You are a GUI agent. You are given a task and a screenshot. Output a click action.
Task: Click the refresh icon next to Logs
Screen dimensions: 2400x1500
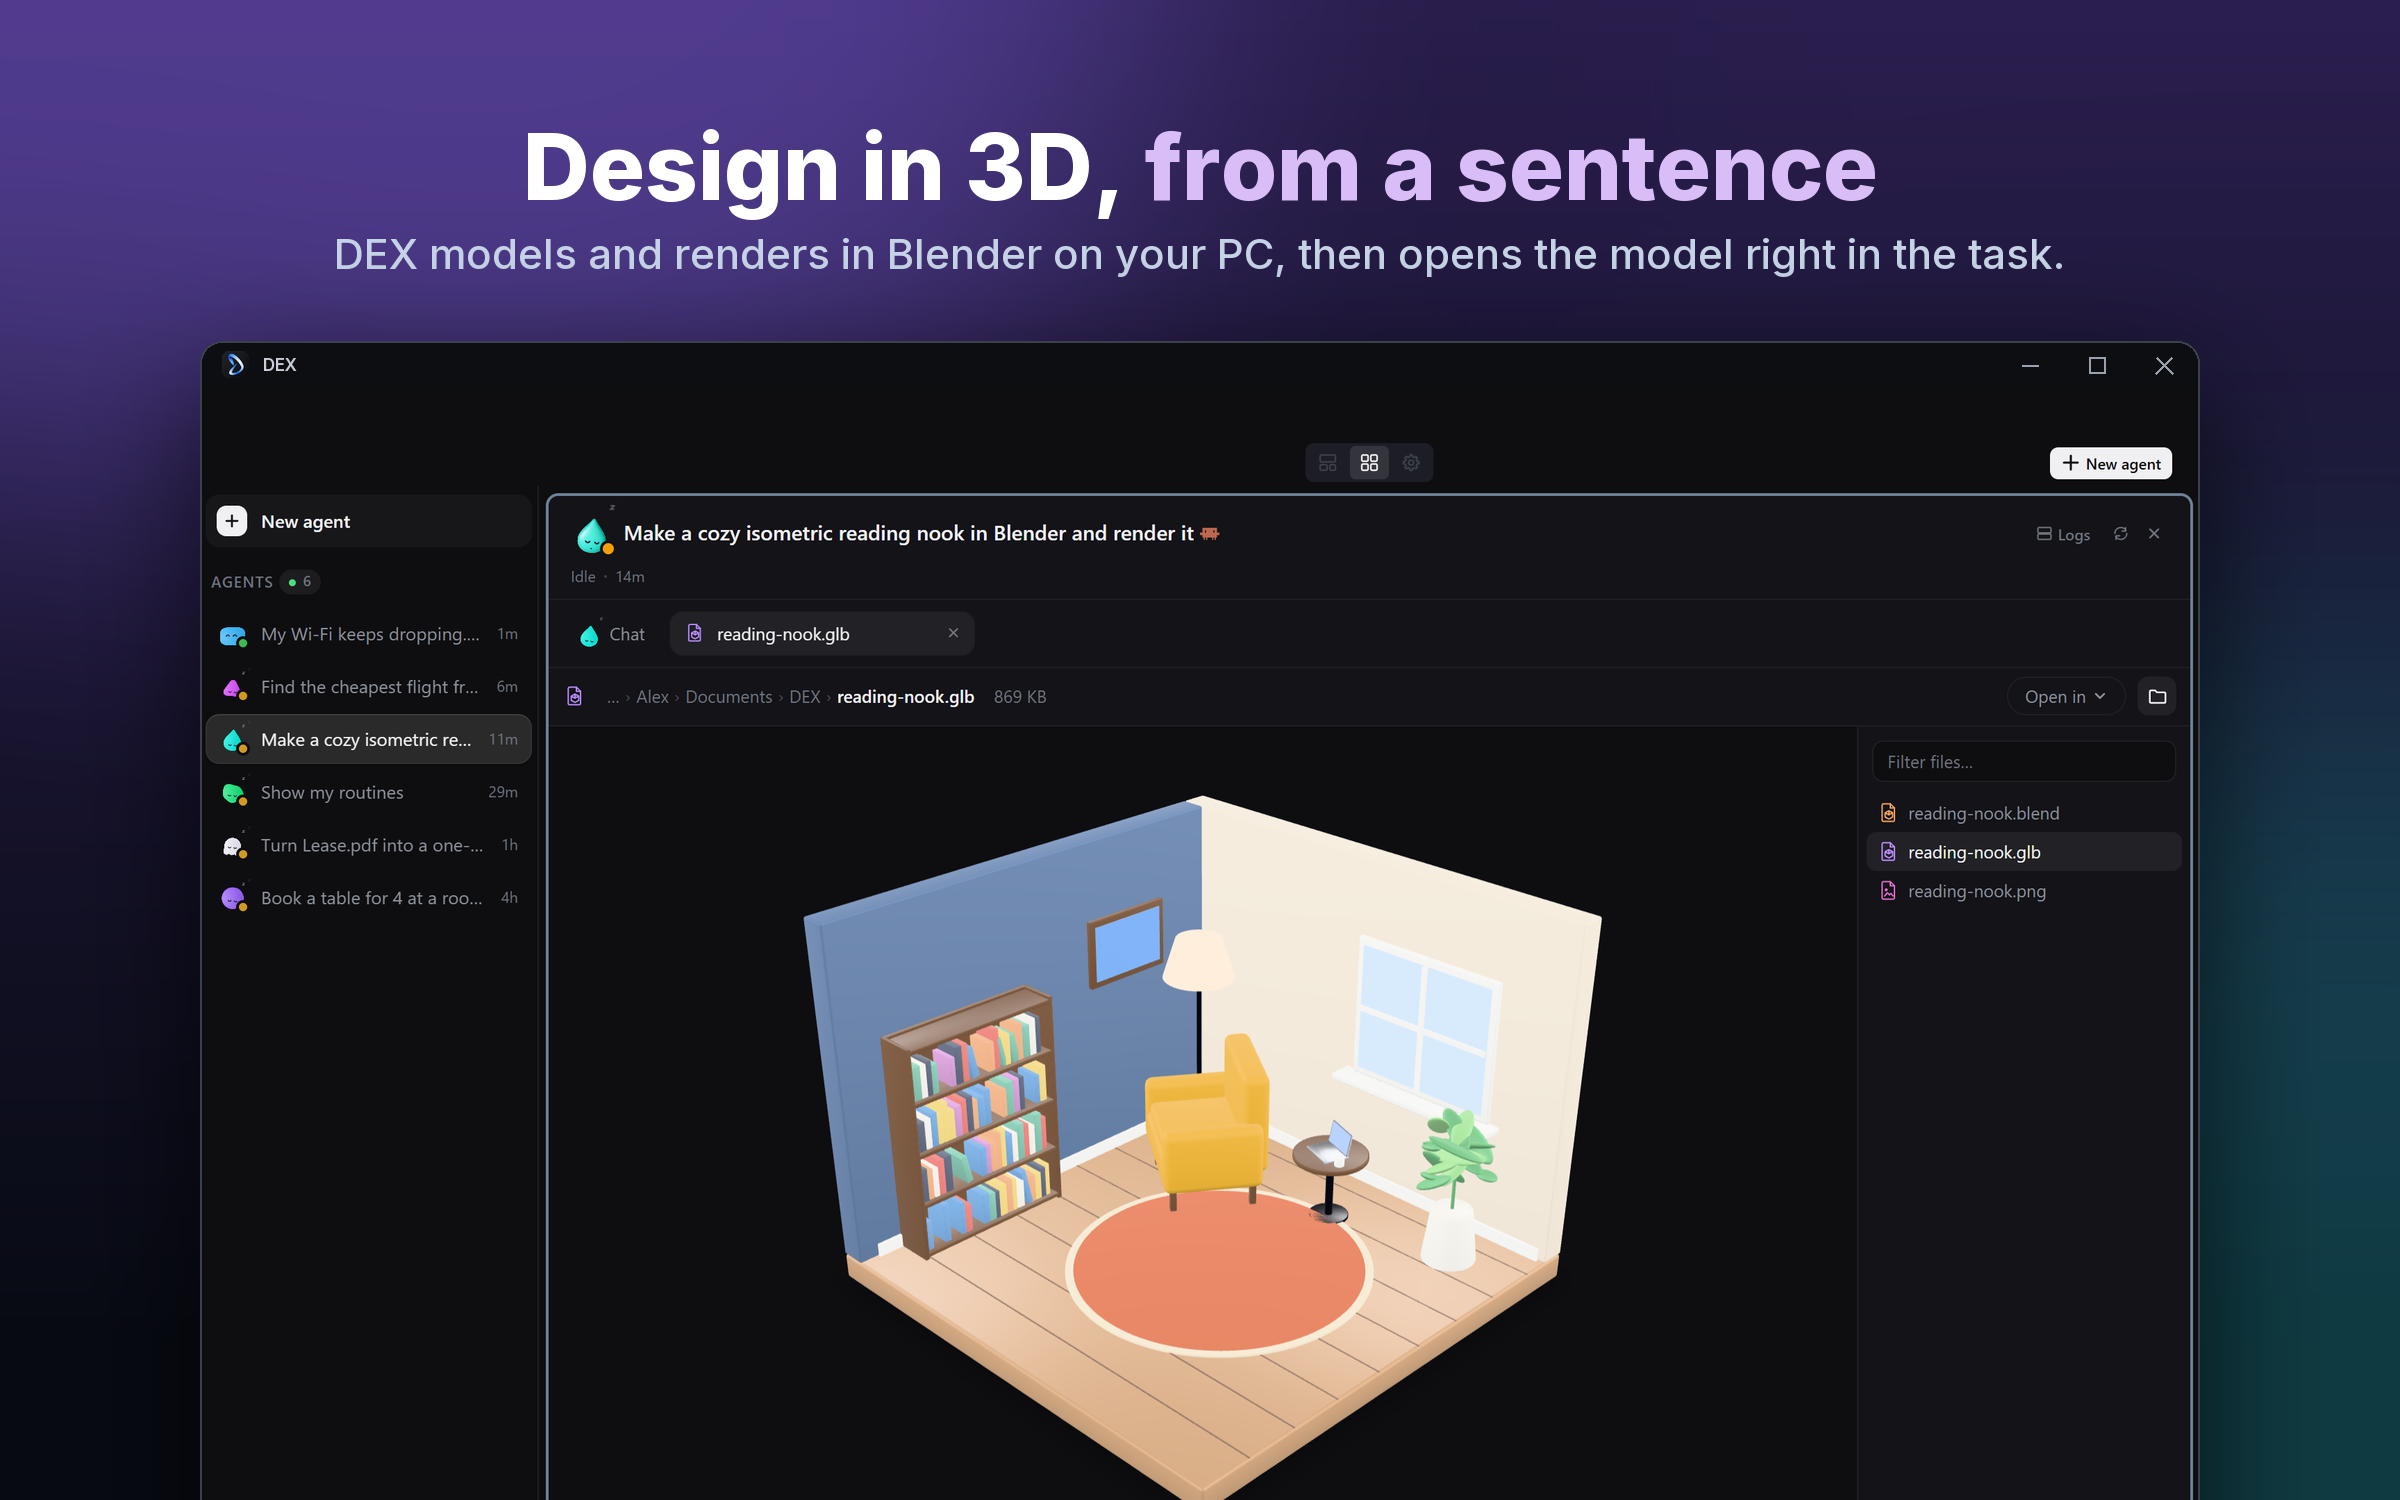[2120, 534]
